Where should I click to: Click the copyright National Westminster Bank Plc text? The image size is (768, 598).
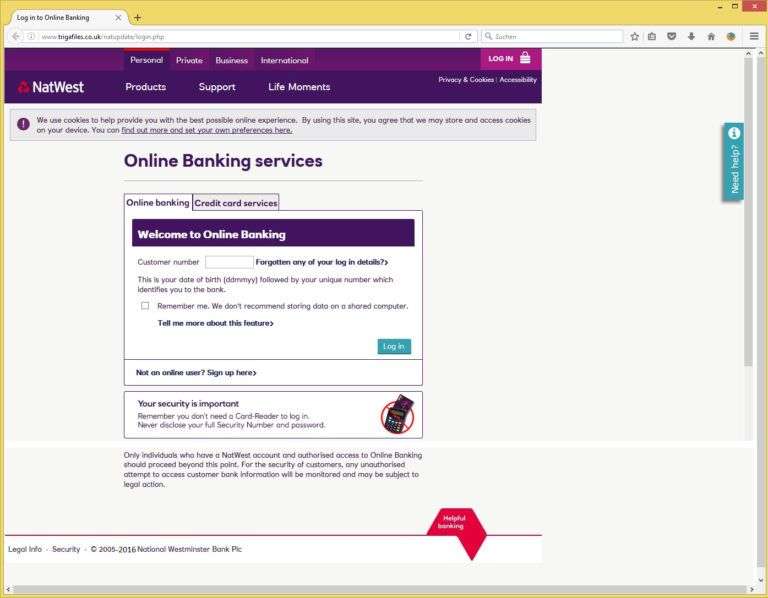[166, 549]
